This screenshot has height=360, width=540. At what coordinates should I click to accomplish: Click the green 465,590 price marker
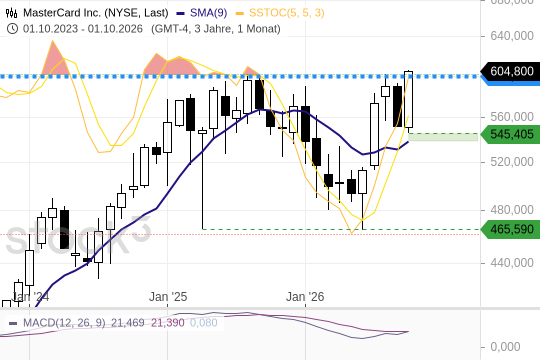[x=510, y=229]
